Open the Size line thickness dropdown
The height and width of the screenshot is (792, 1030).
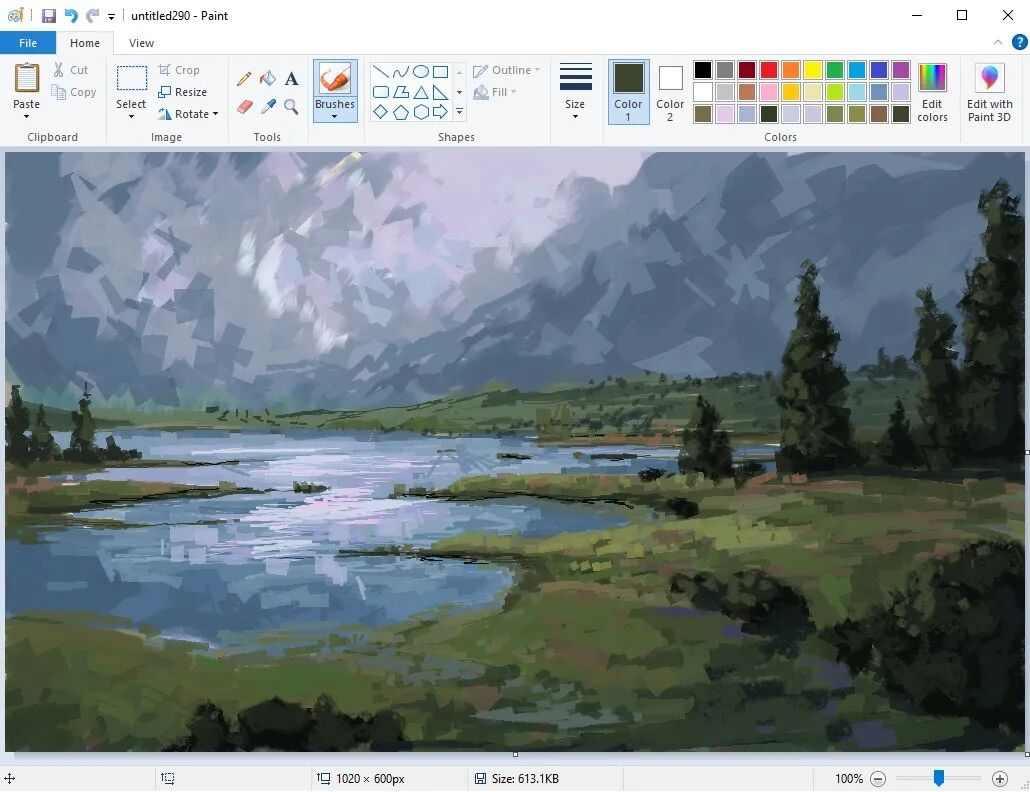pyautogui.click(x=575, y=93)
